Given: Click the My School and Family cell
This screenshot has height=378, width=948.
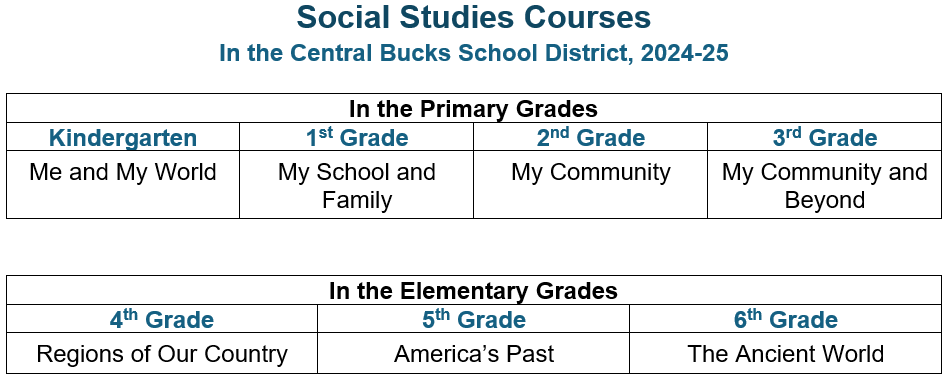Looking at the screenshot, I should pyautogui.click(x=357, y=186).
